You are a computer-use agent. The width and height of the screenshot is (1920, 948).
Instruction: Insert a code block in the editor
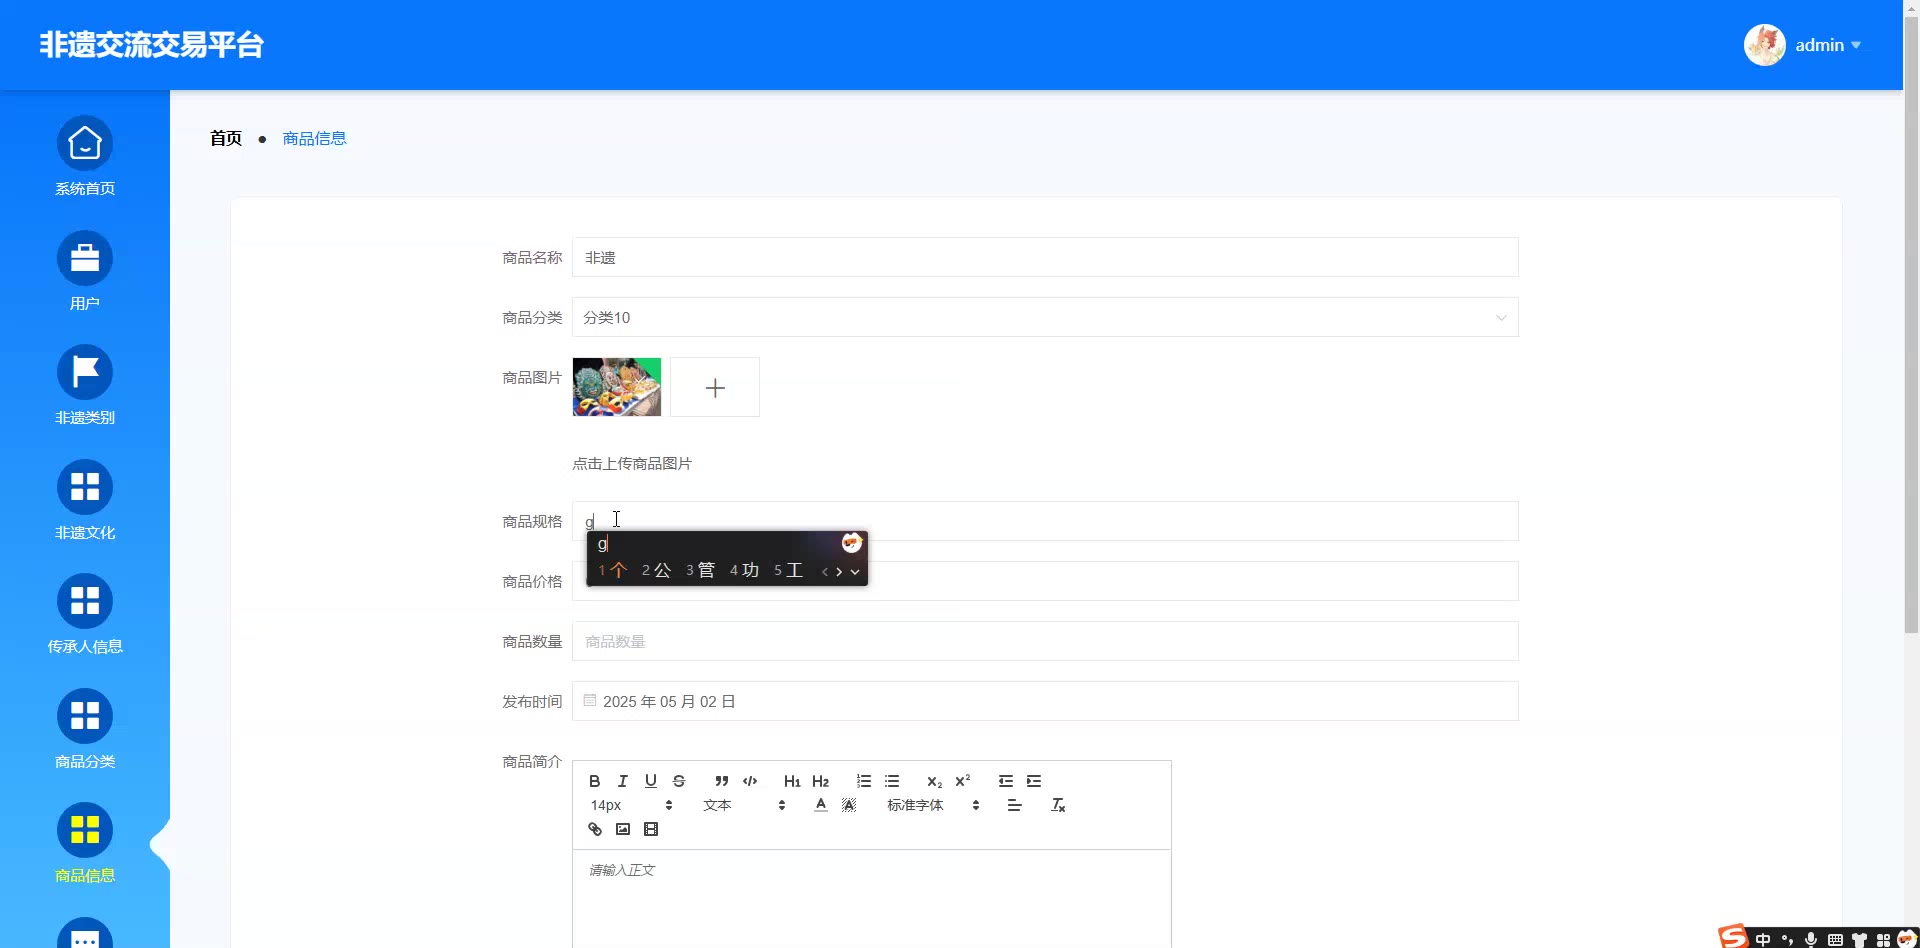(750, 781)
